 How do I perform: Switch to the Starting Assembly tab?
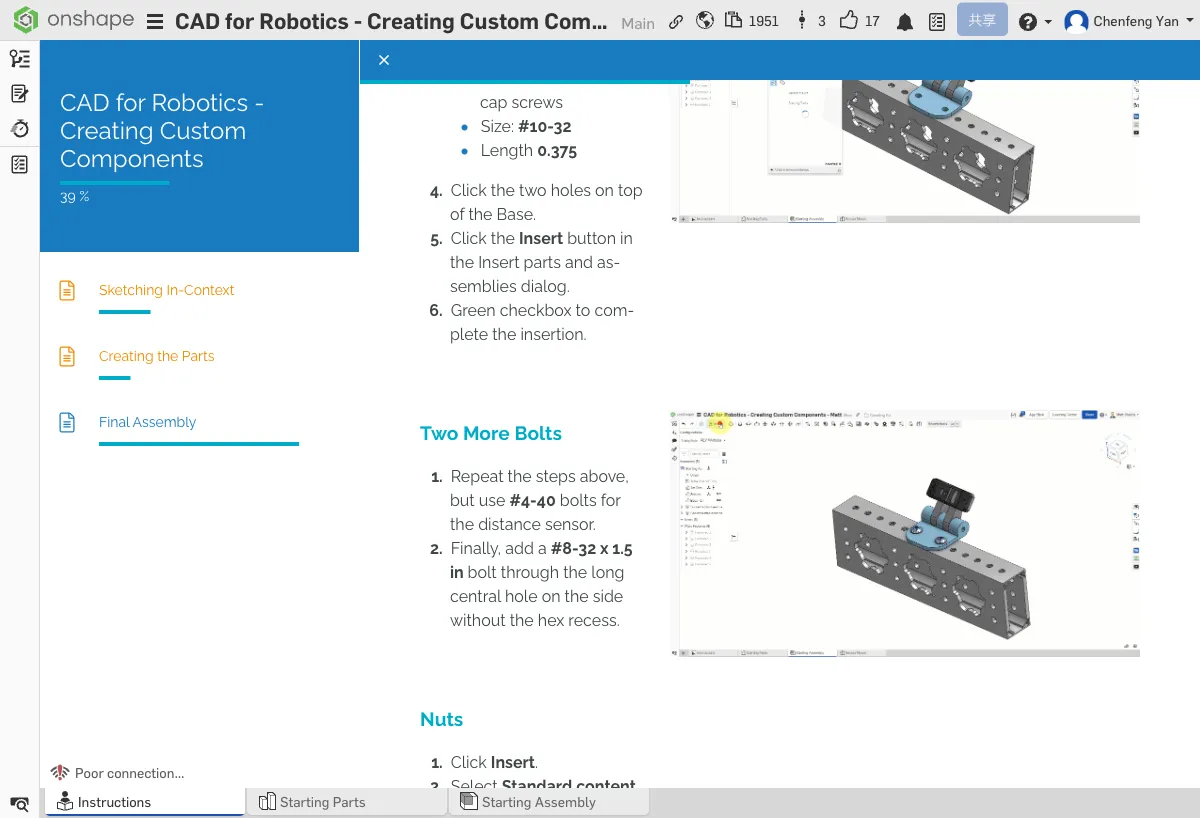pos(538,802)
